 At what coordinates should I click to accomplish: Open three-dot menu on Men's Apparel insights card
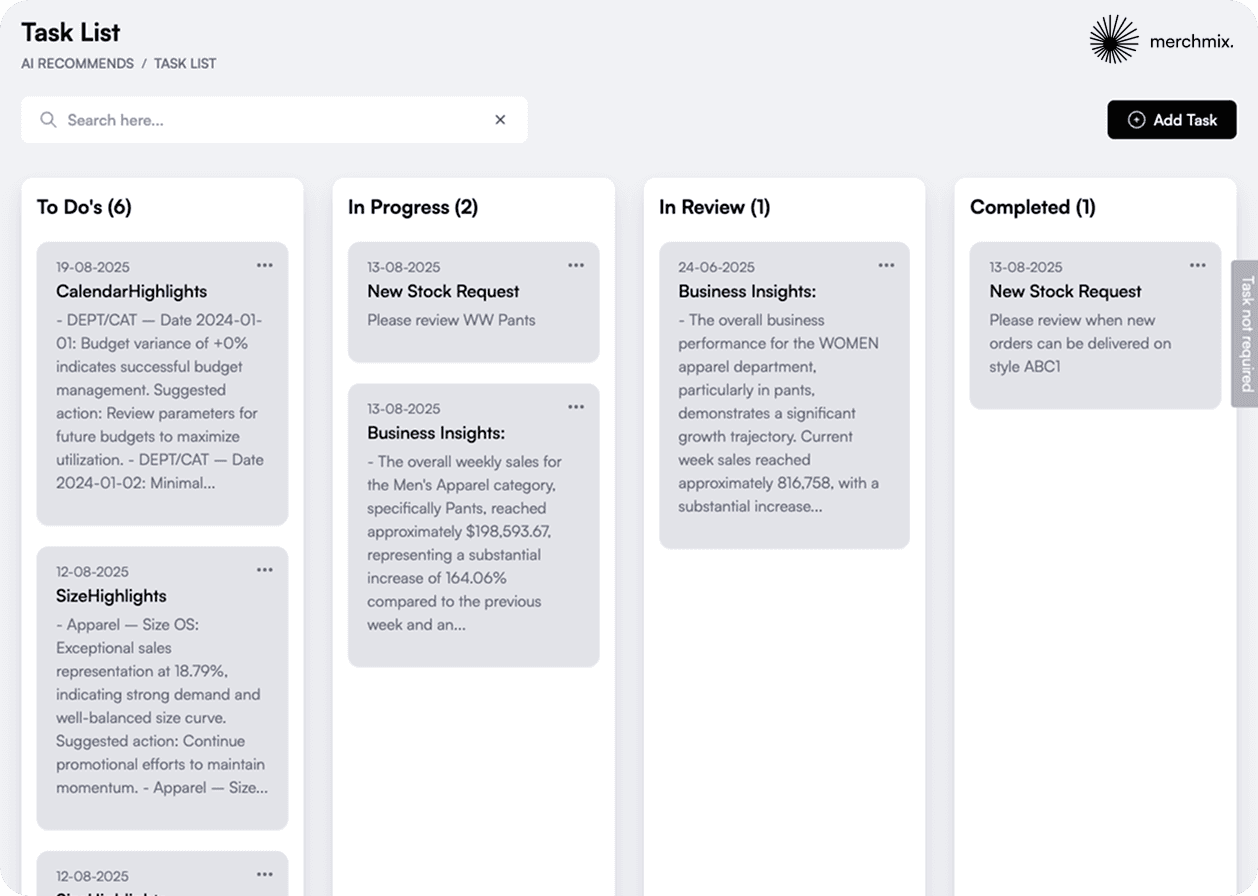click(576, 407)
